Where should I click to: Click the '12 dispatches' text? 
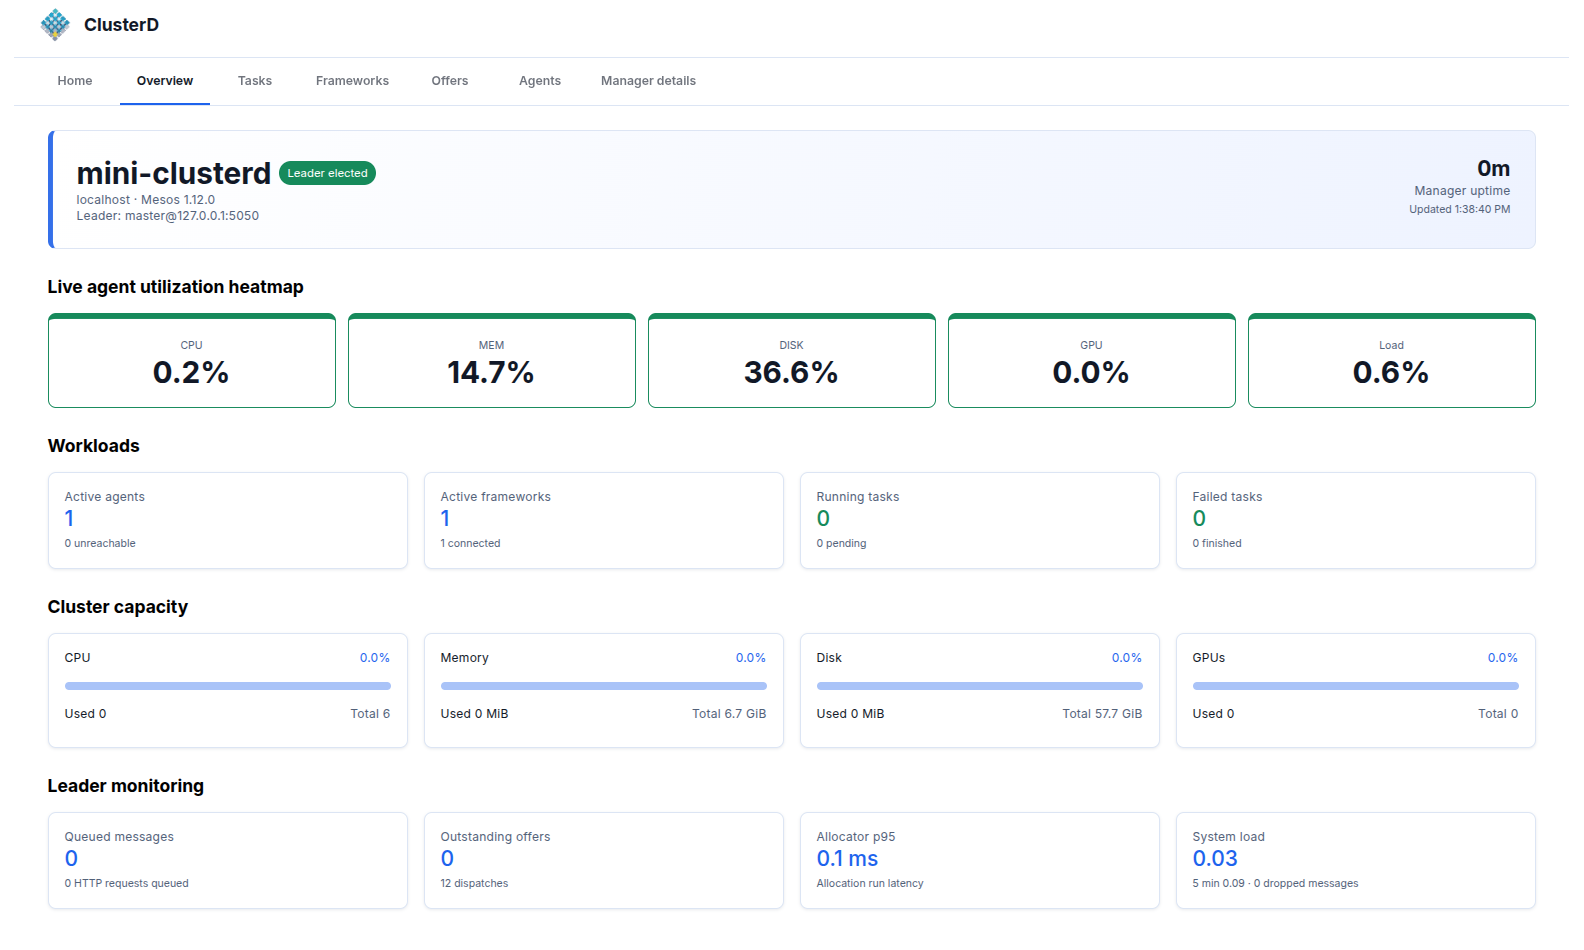pyautogui.click(x=474, y=884)
